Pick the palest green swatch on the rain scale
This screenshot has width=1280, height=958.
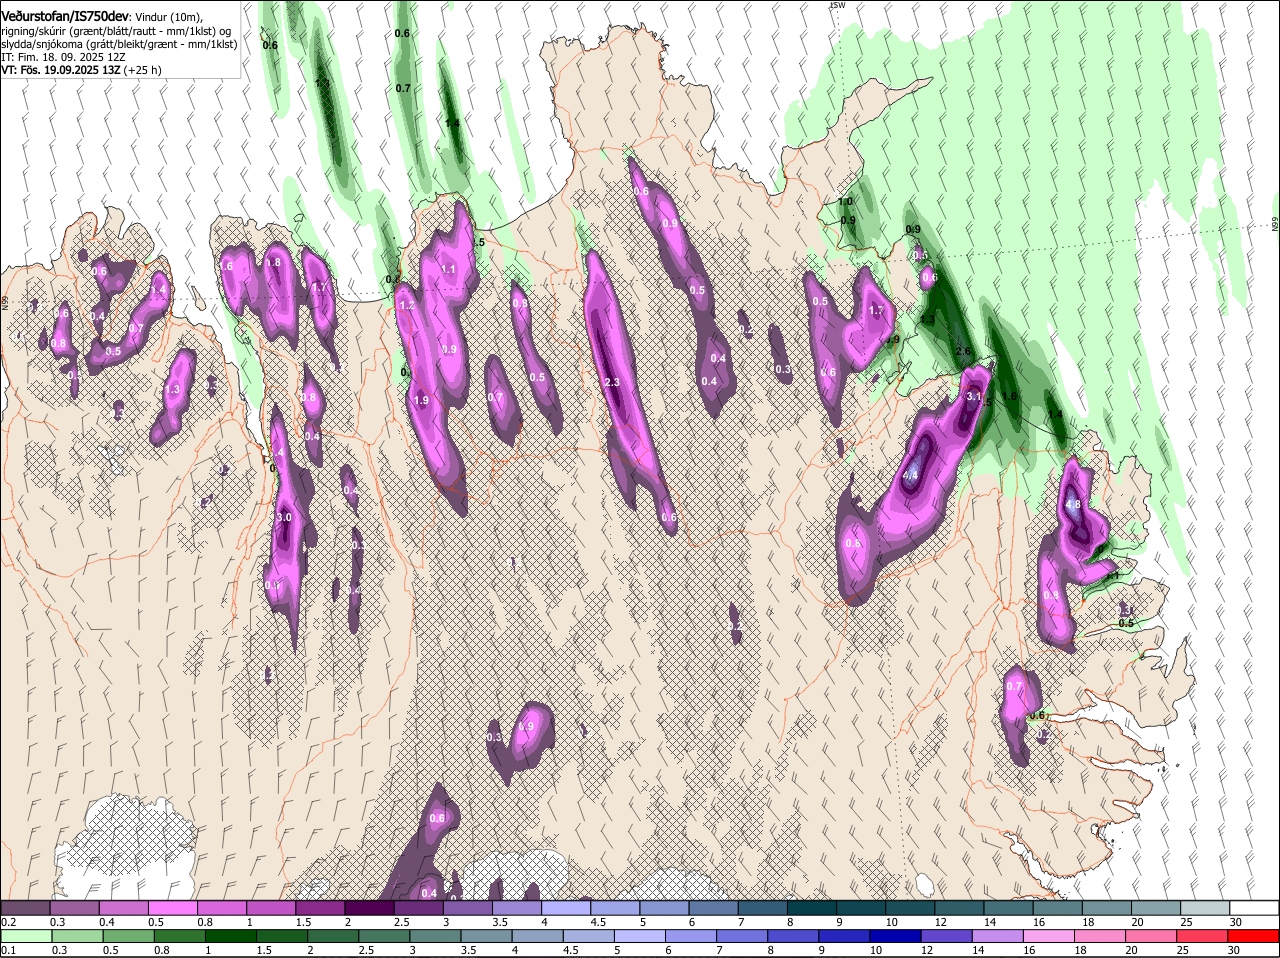[x=26, y=936]
